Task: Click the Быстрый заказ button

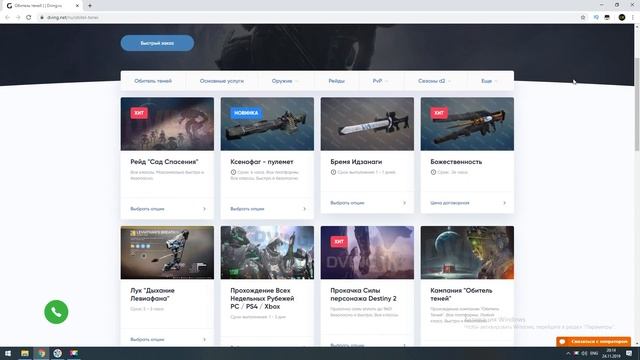Action: [x=157, y=43]
